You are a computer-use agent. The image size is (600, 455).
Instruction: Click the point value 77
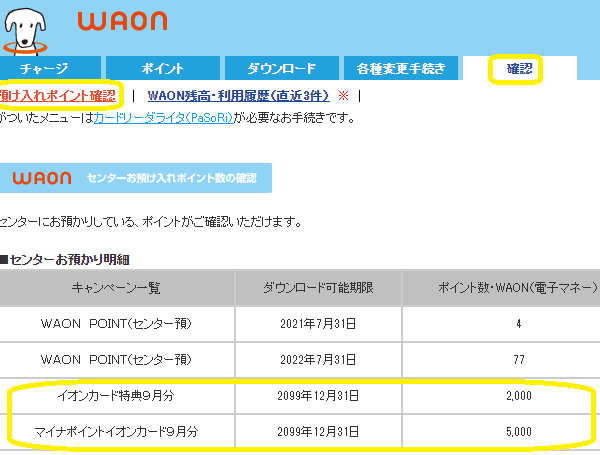click(x=519, y=360)
